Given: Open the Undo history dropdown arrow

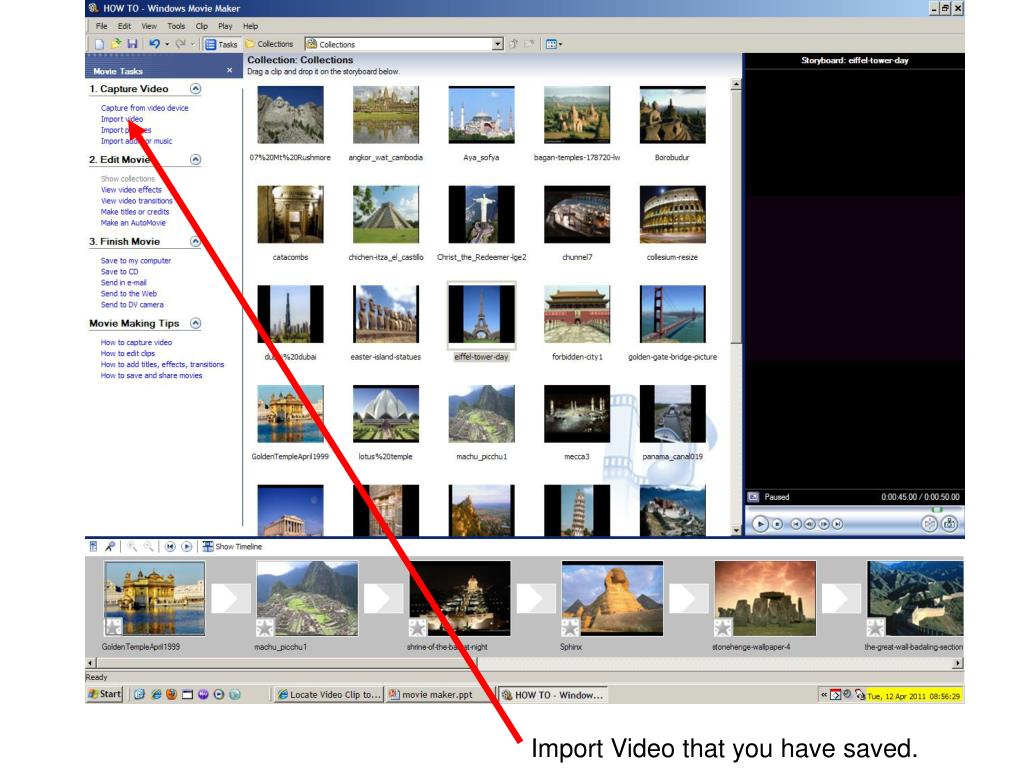Looking at the screenshot, I should click(x=167, y=44).
